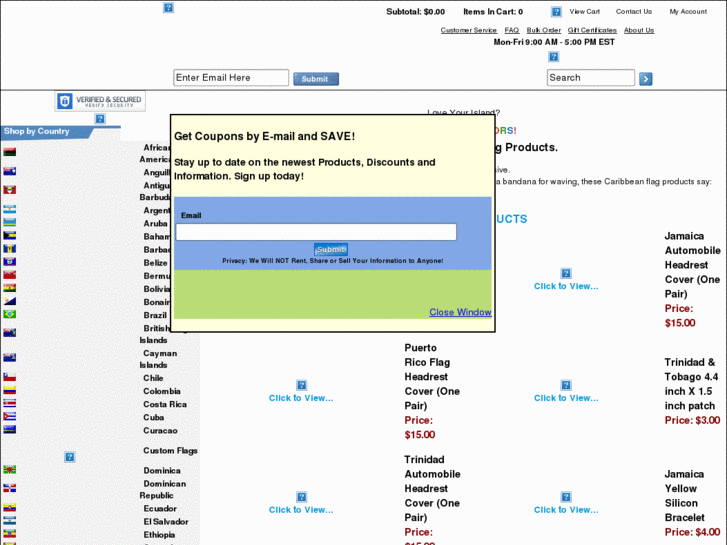Click the Argentina flag icon
Image resolution: width=727 pixels, height=545 pixels.
click(x=10, y=210)
